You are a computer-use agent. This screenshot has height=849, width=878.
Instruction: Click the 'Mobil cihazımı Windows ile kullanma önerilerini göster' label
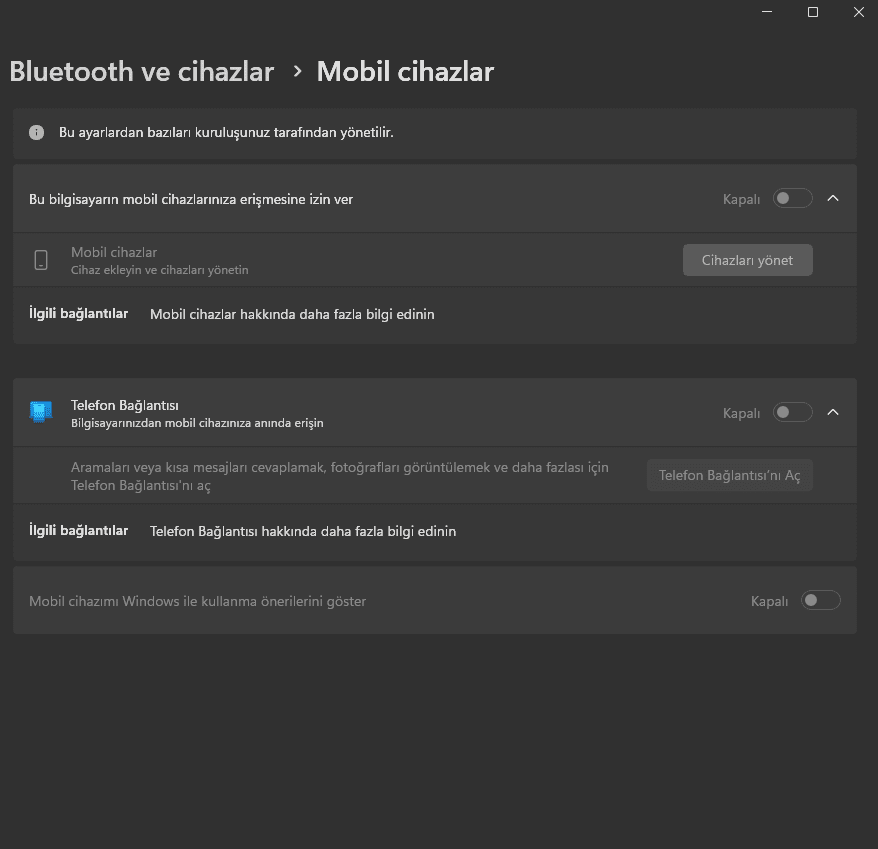(198, 601)
